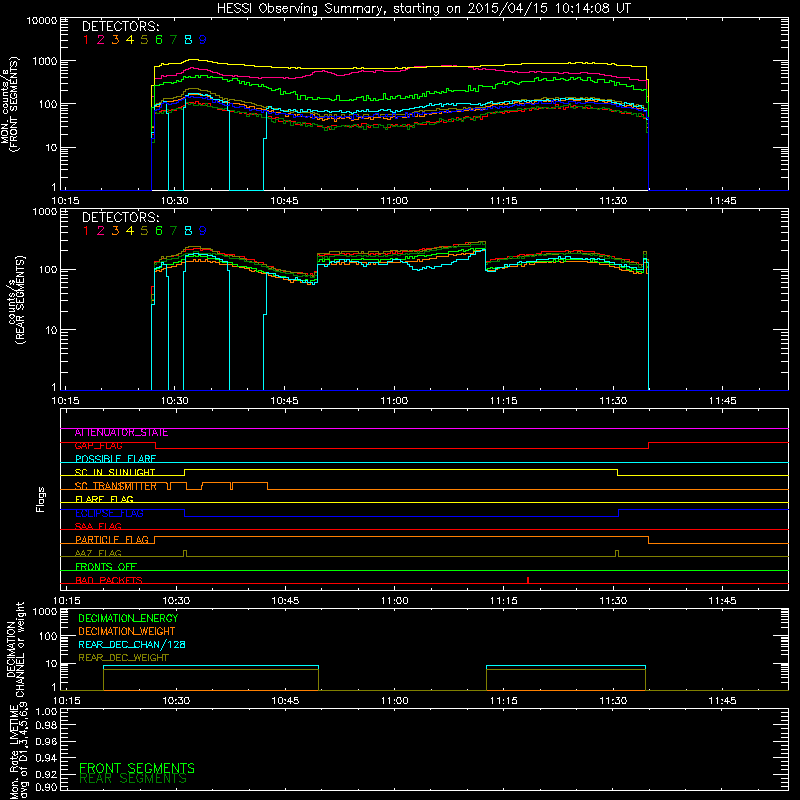Click 11:45 tick label under decimation plot
This screenshot has width=800, height=800.
(722, 701)
